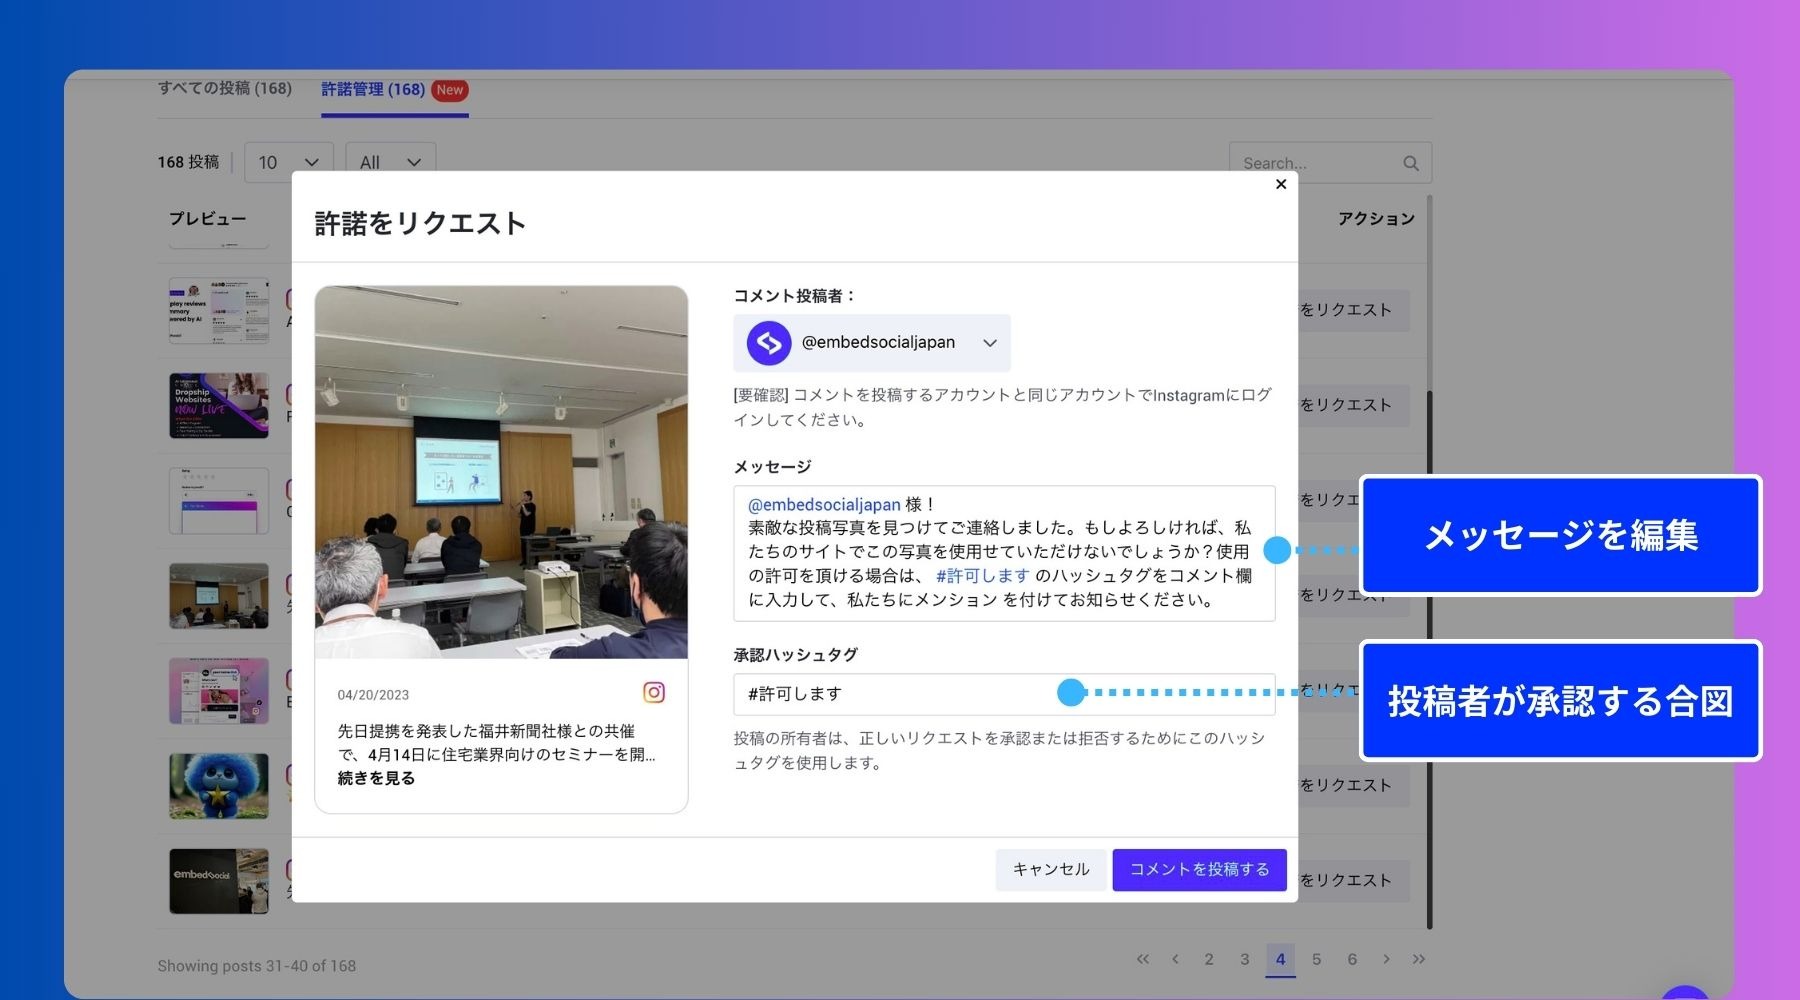Go to previous page arrow
This screenshot has width=1800, height=1000.
[x=1175, y=959]
